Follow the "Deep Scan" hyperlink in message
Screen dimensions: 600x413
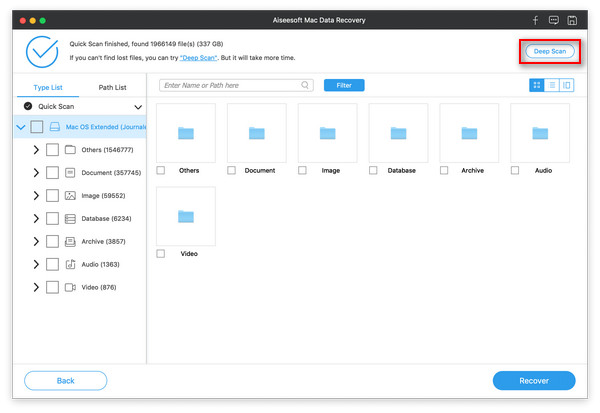(199, 58)
